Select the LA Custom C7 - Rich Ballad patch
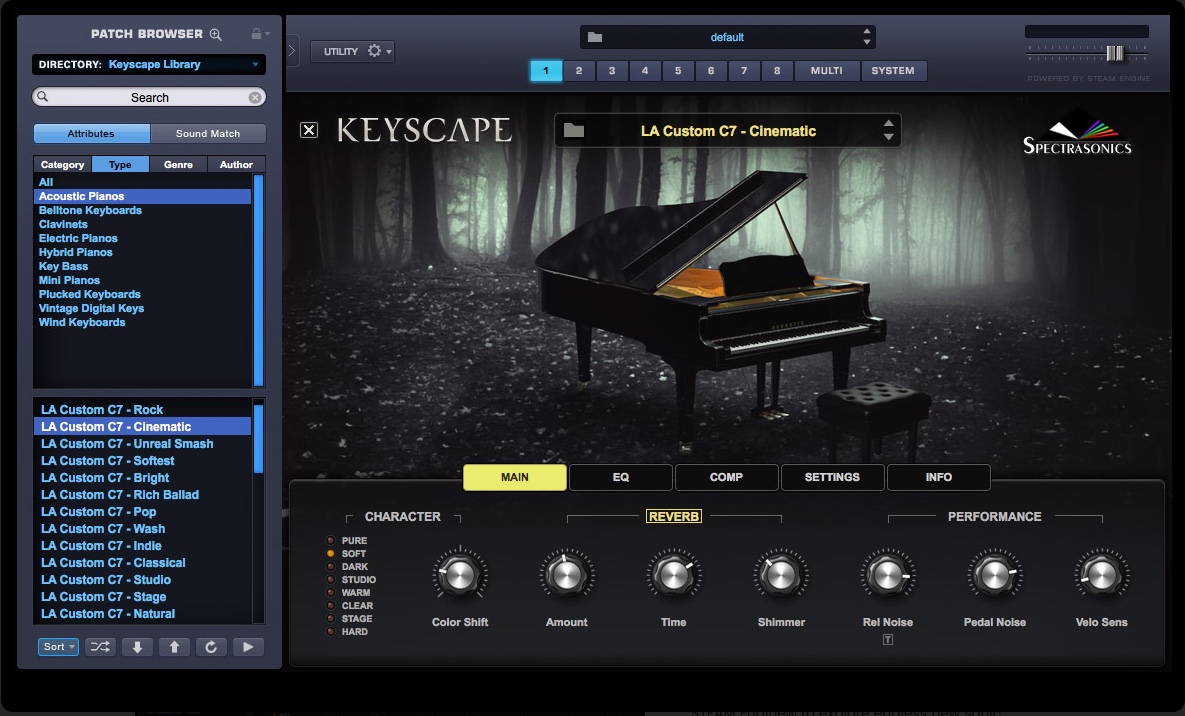The width and height of the screenshot is (1185, 716). [120, 495]
